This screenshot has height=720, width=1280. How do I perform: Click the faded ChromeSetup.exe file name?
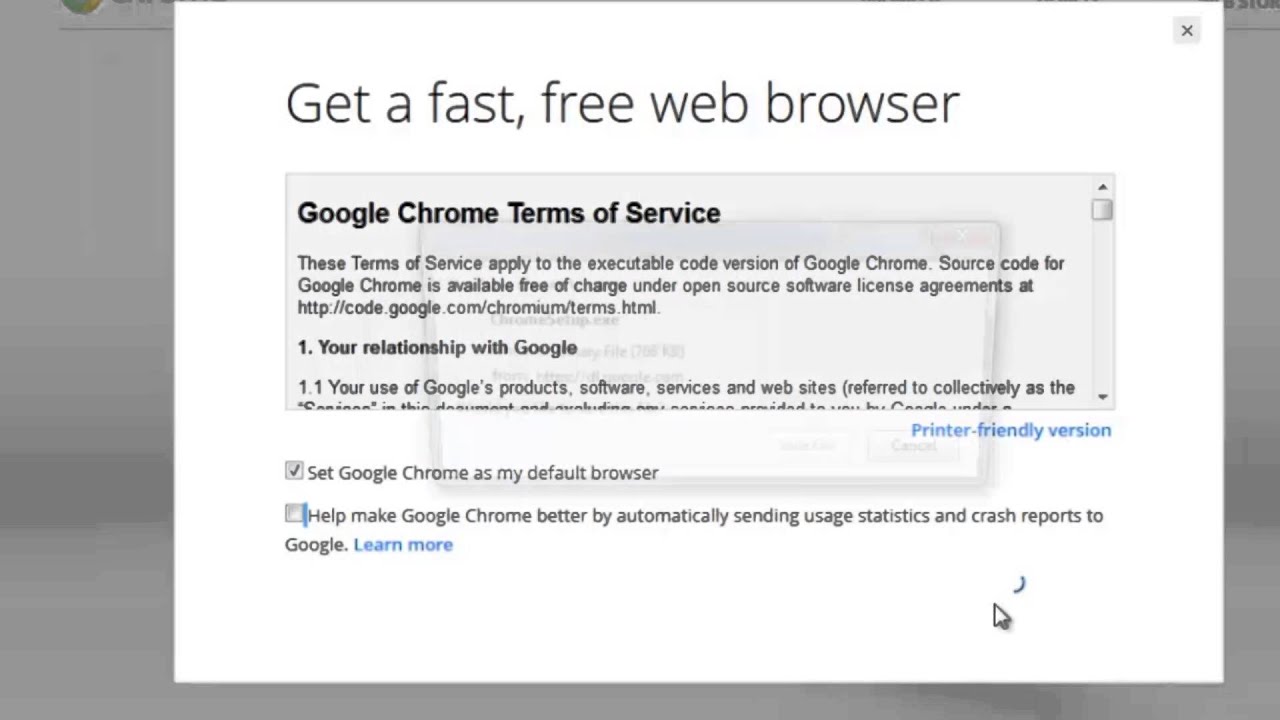[556, 320]
